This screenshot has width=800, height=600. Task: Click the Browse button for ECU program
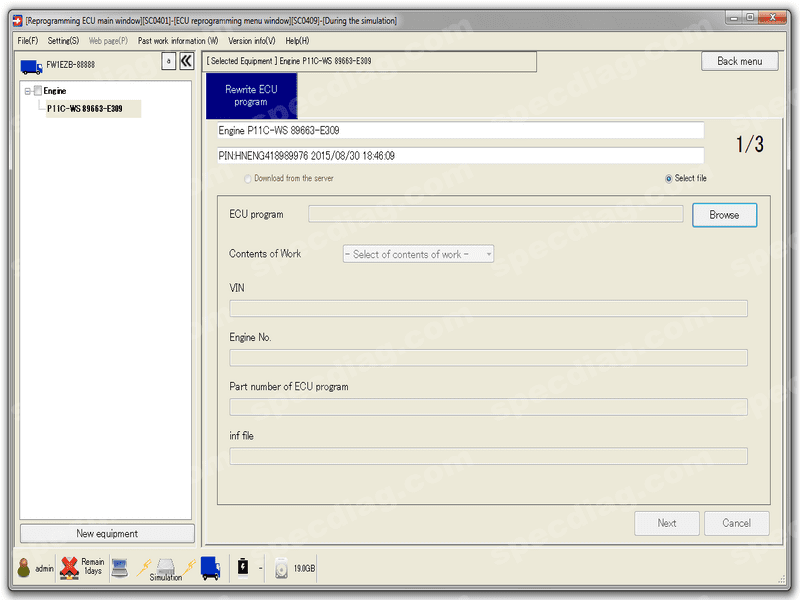[x=724, y=215]
